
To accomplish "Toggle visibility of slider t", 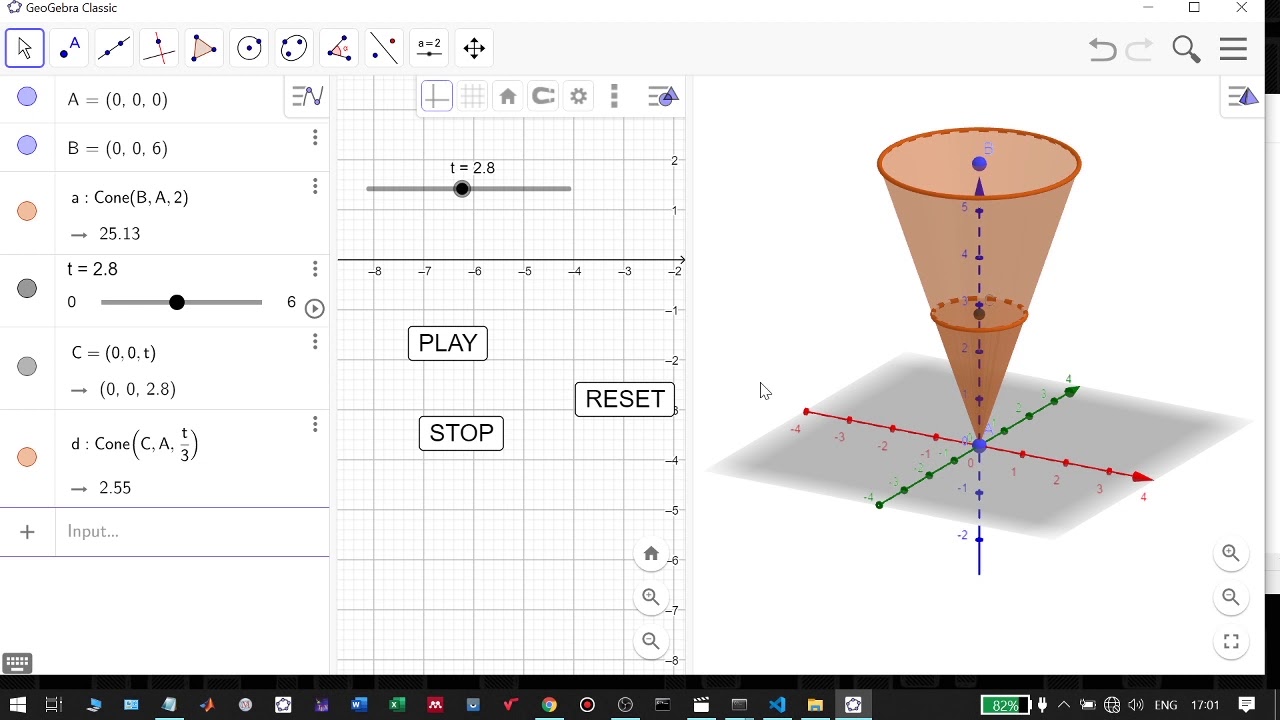I will tap(27, 289).
